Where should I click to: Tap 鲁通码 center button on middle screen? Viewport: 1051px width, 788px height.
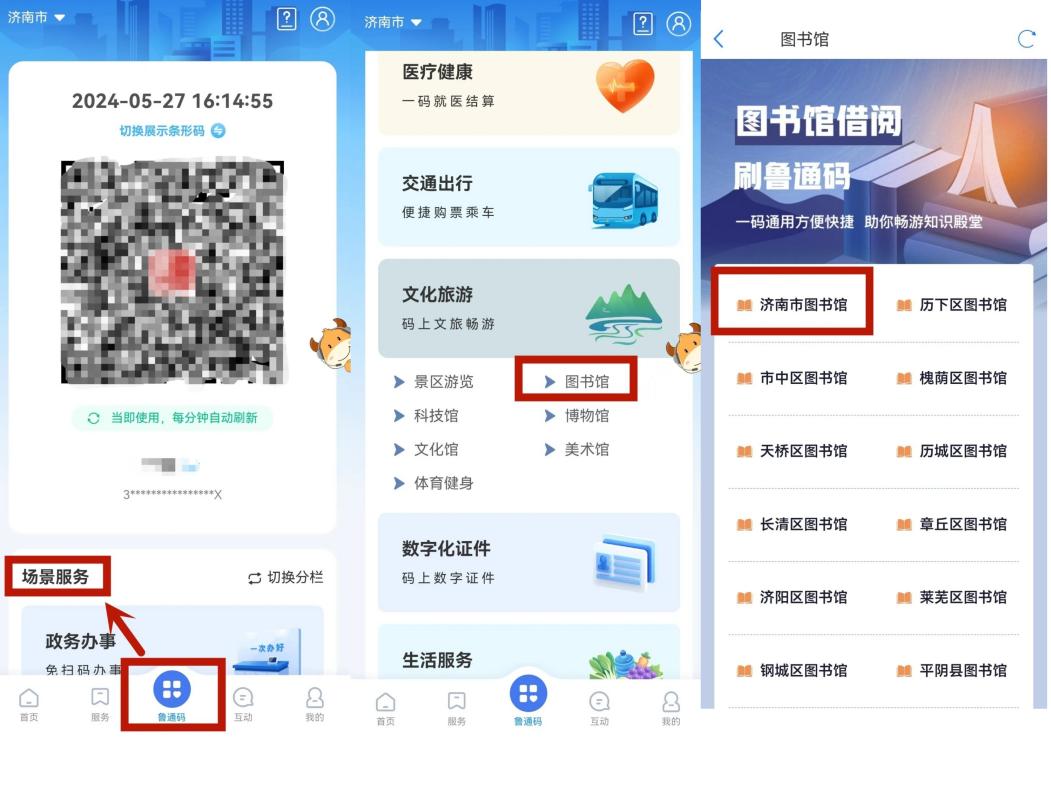point(528,701)
